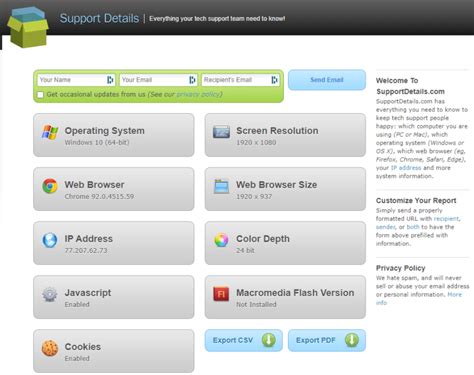Open the privacy policy link in the form
The width and height of the screenshot is (474, 375).
198,94
